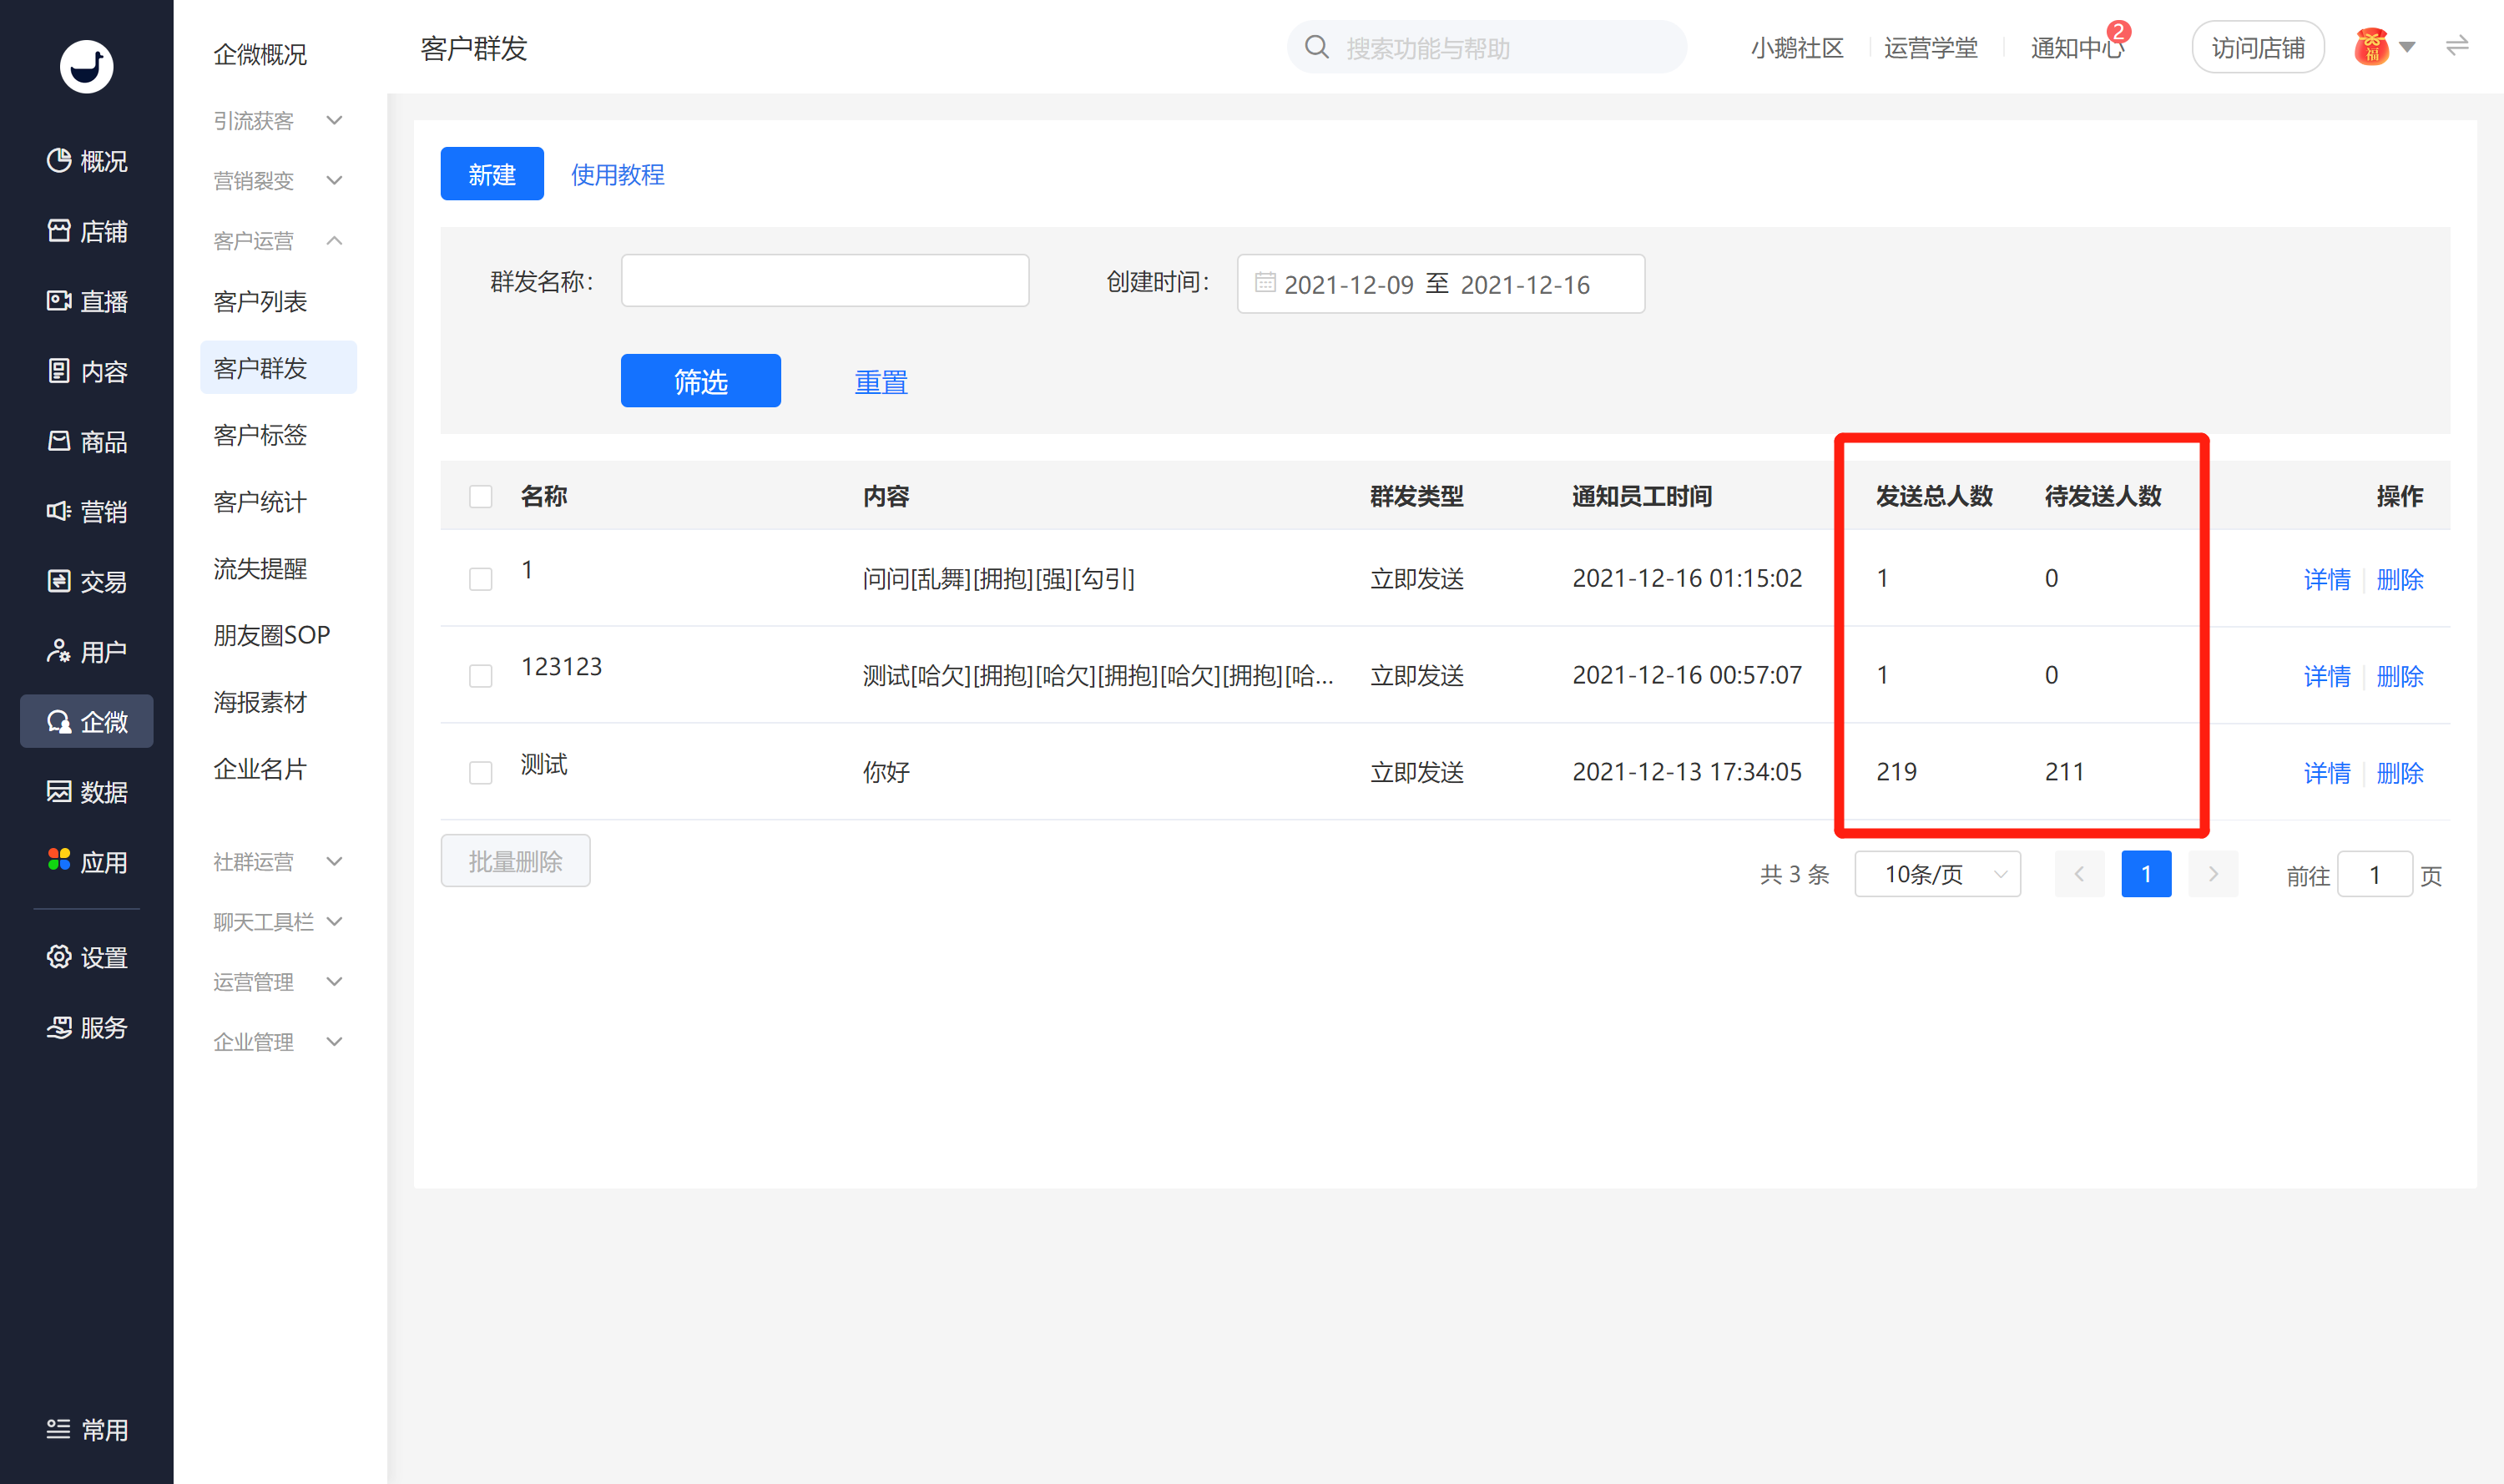Go to 朋友圈SOP menu item

point(271,635)
